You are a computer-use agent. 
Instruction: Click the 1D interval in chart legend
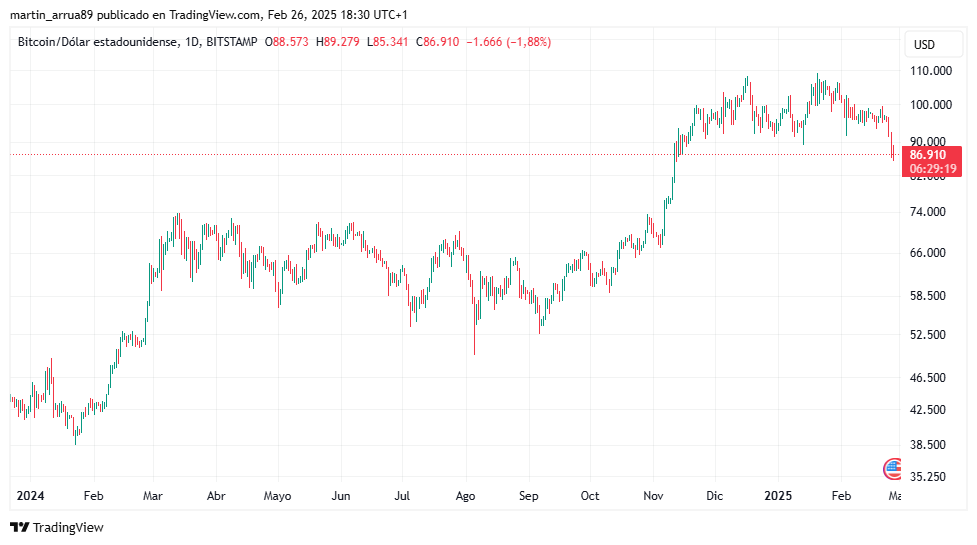coord(193,42)
